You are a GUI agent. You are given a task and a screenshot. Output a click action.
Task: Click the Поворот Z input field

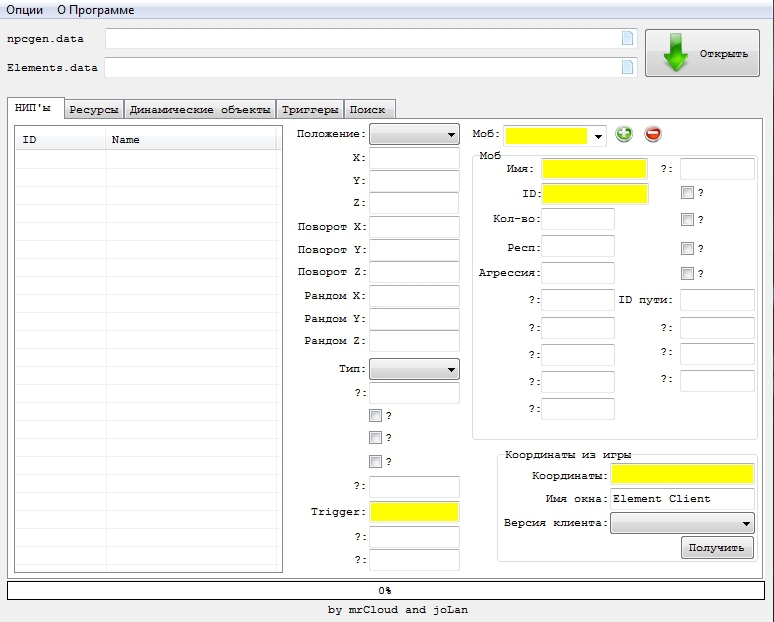414,272
